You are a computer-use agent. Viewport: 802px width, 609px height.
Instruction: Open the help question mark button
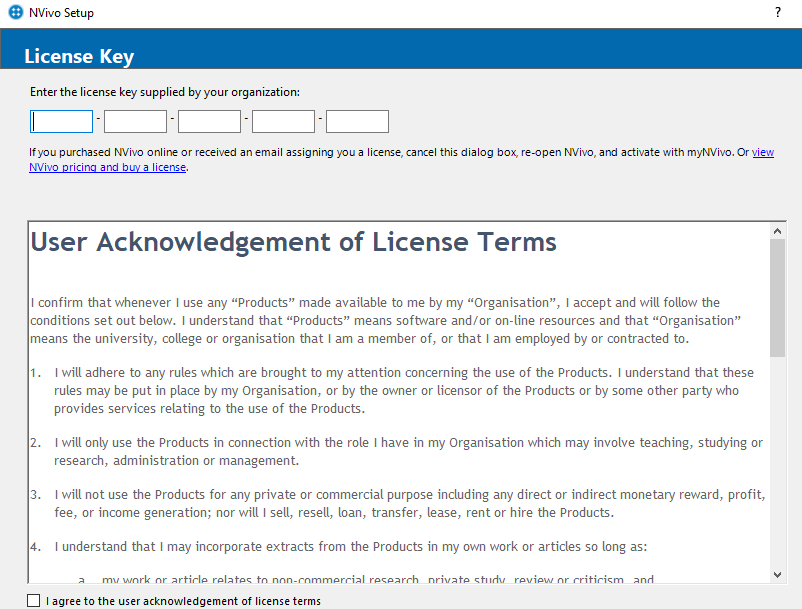pyautogui.click(x=777, y=12)
